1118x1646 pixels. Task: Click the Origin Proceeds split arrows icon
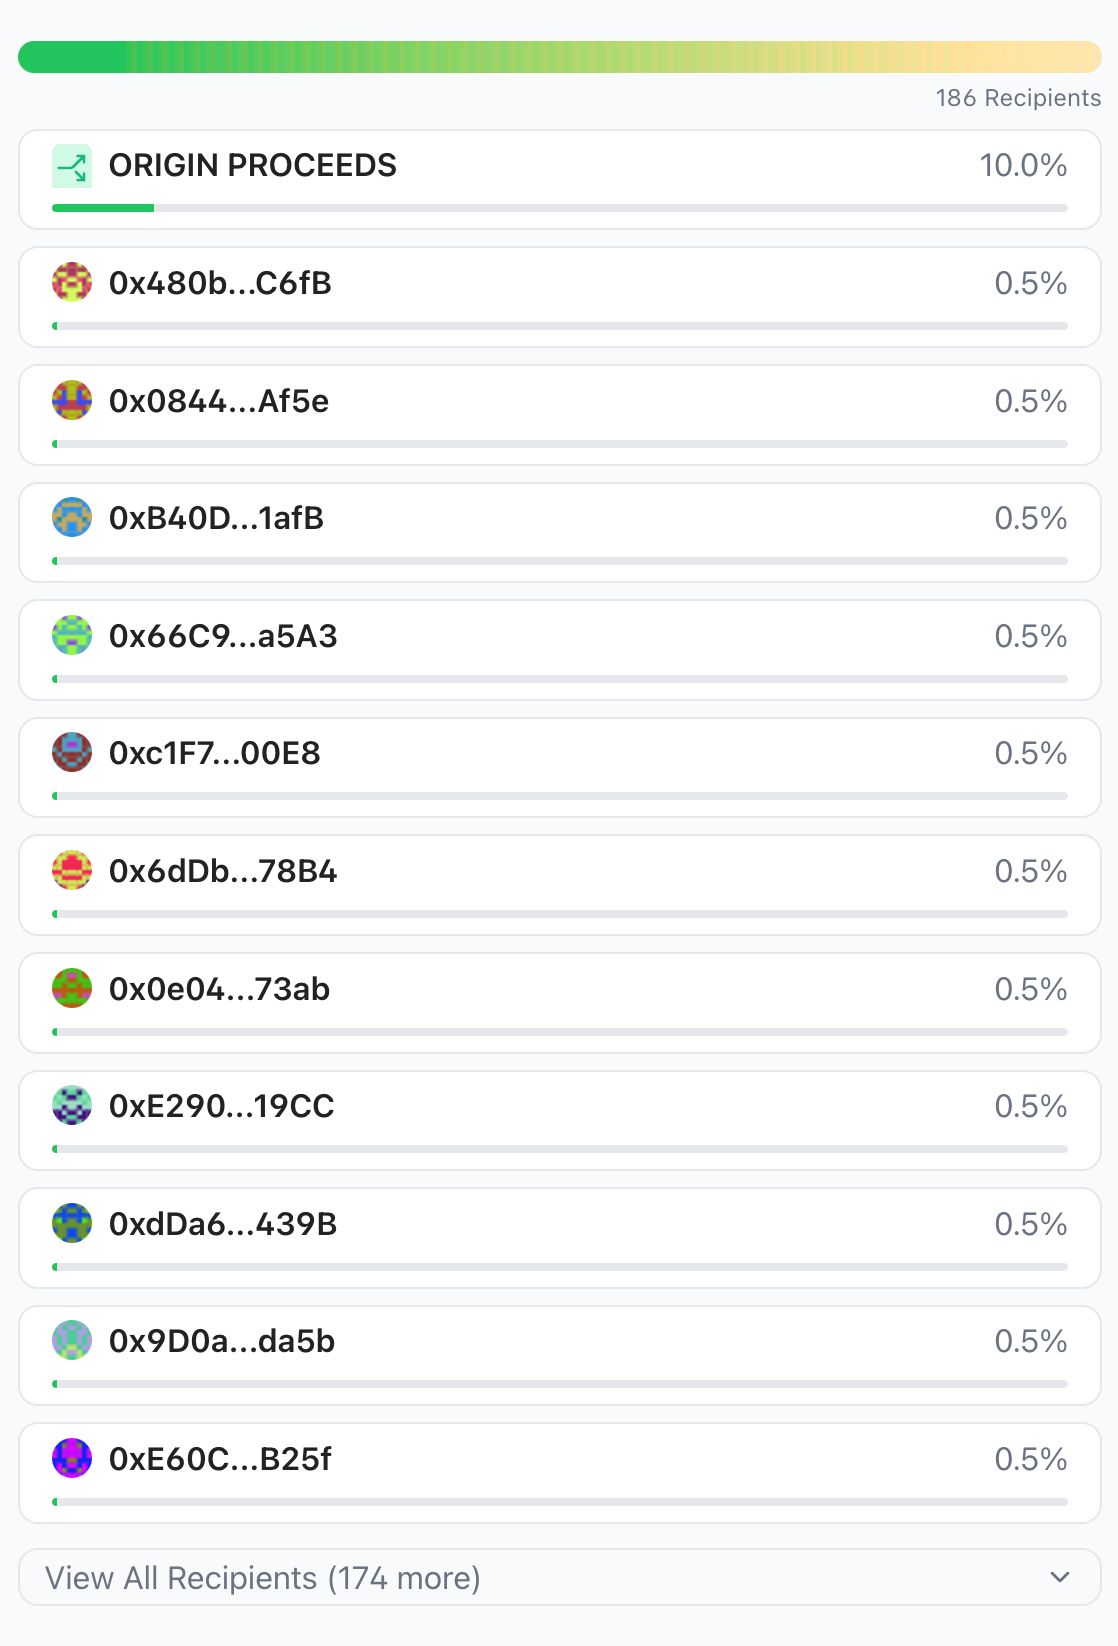[x=72, y=167]
